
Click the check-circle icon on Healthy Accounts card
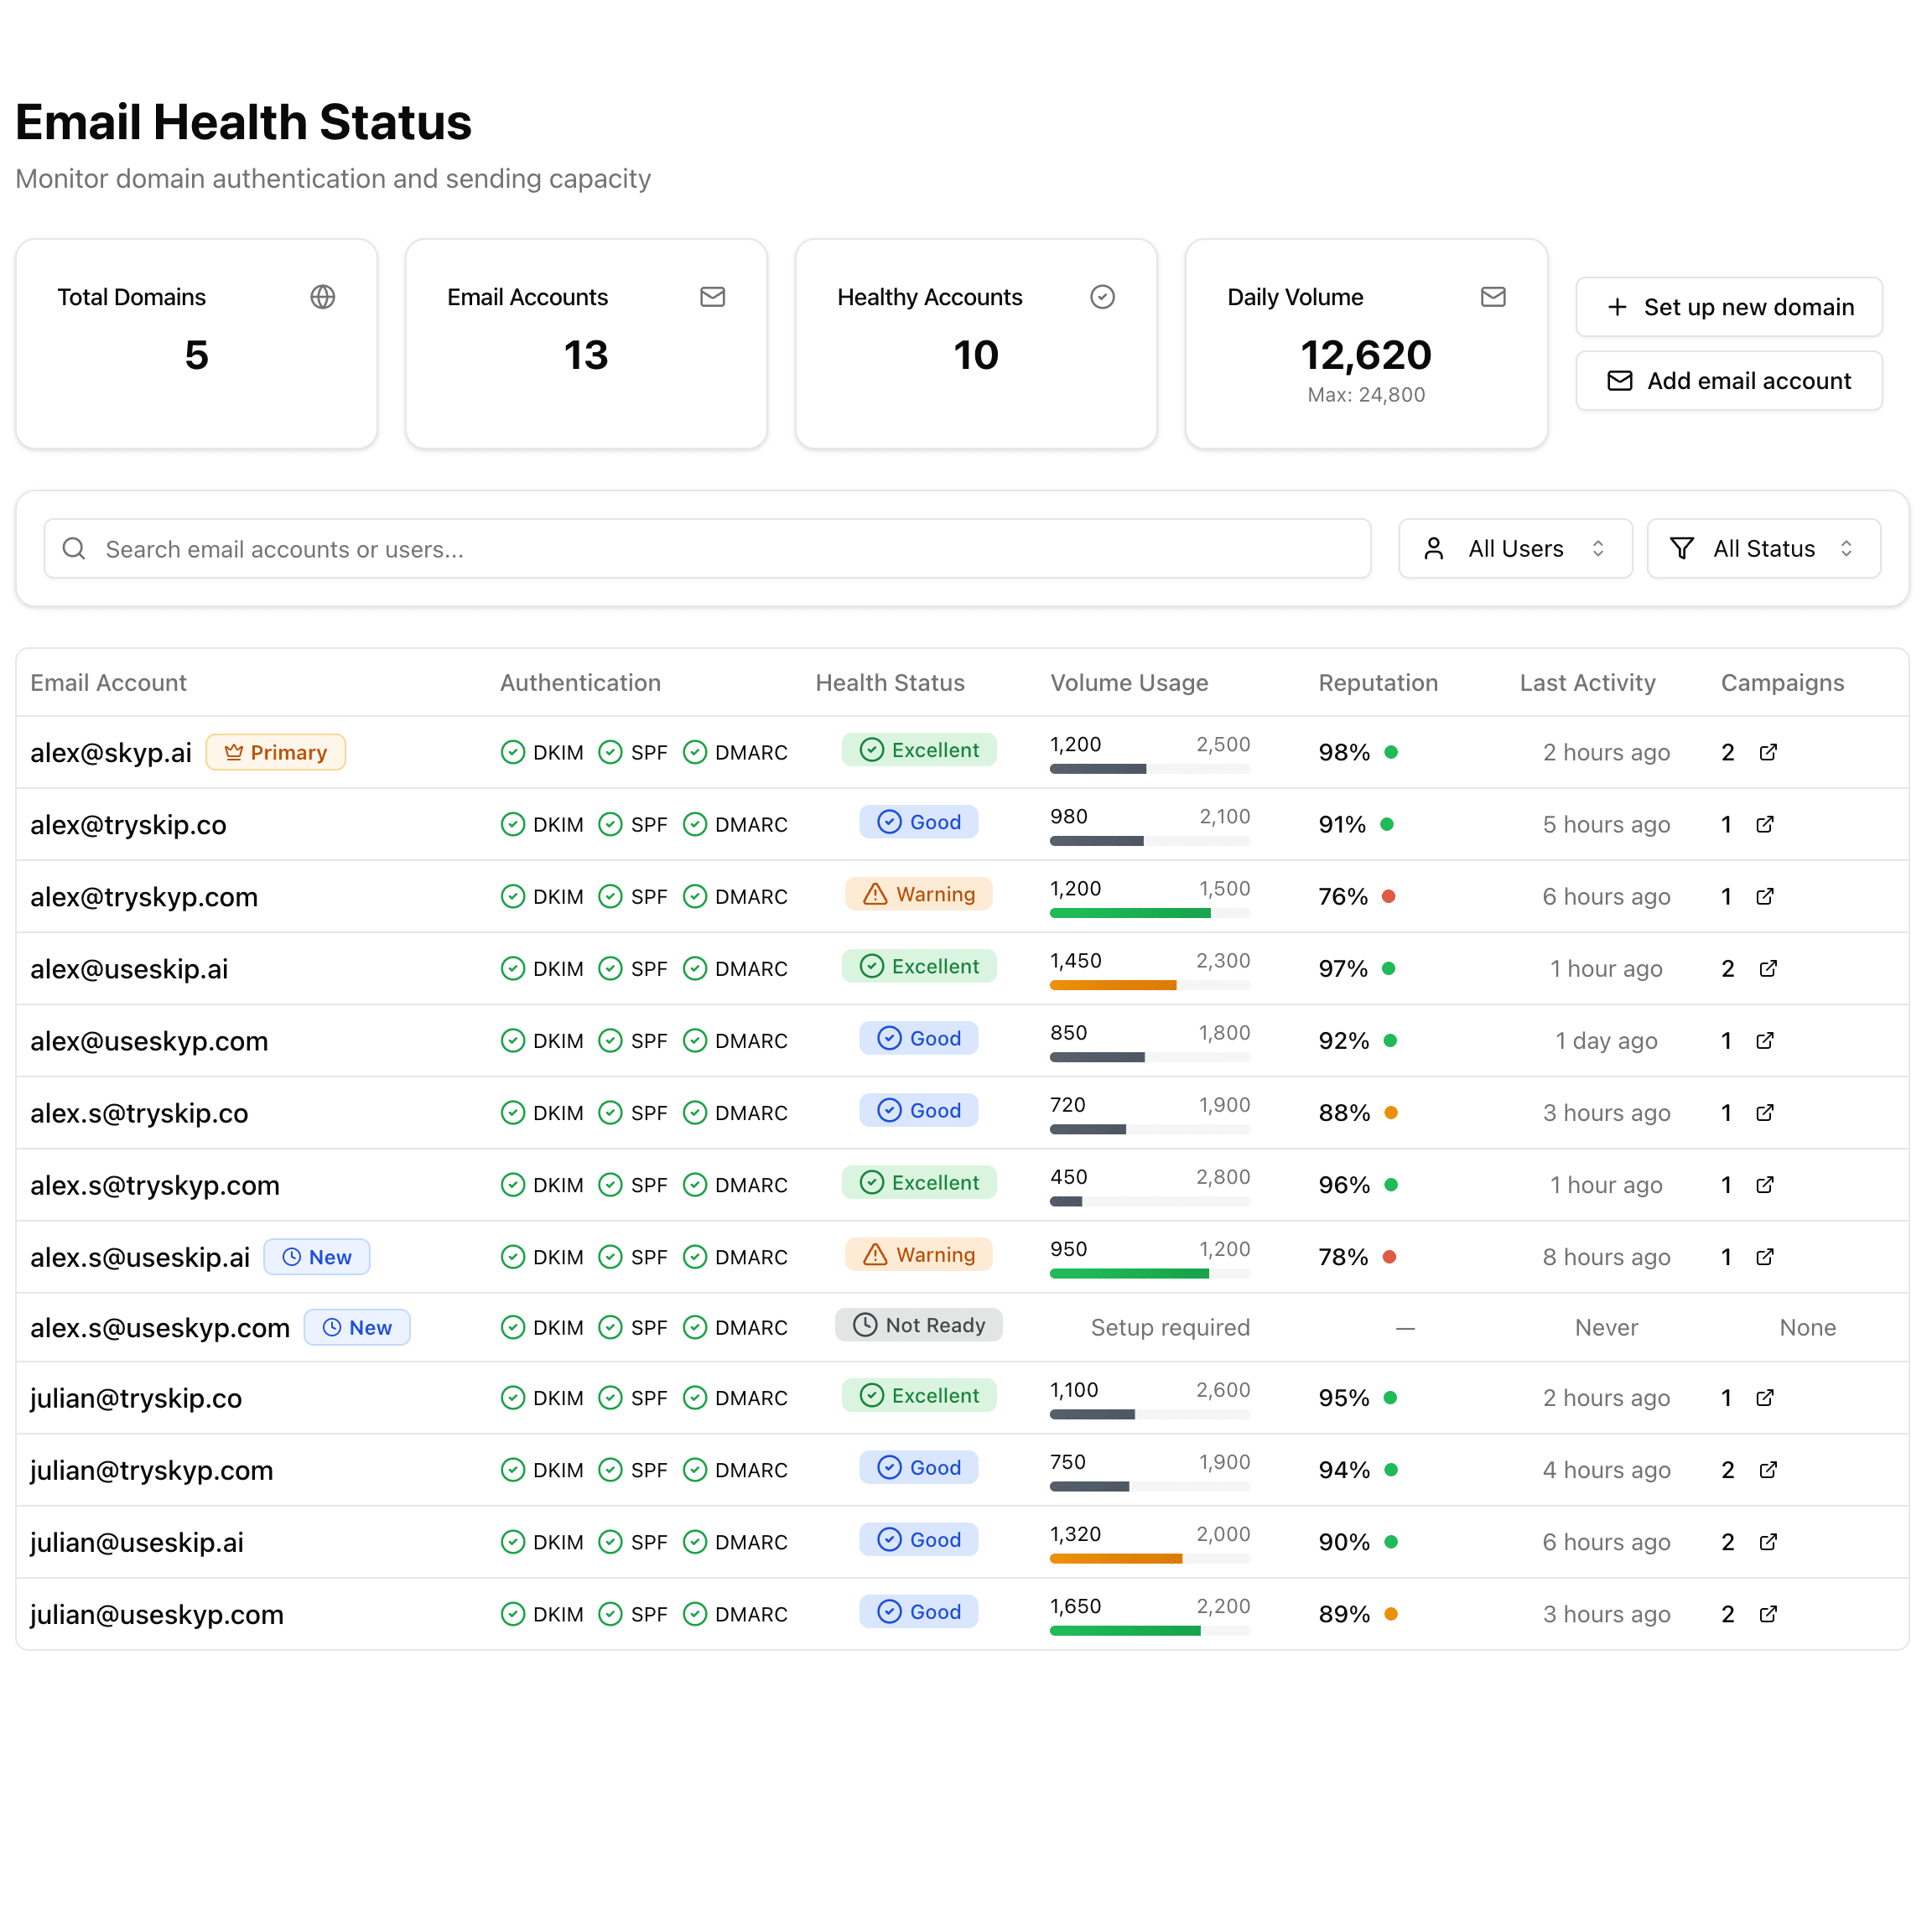tap(1102, 296)
